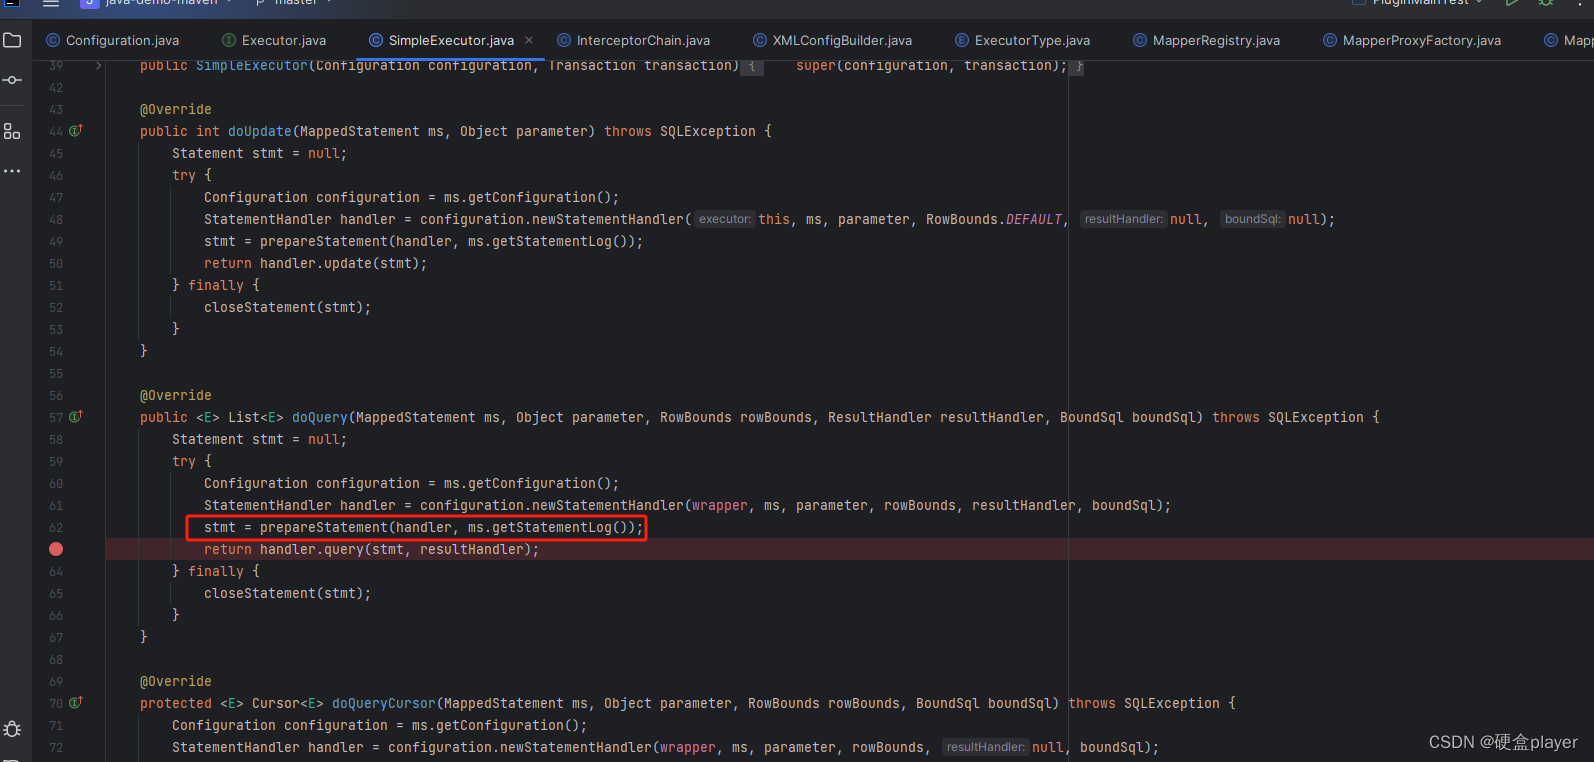
Task: Open the ExecutorType.java tab
Action: tap(1022, 40)
